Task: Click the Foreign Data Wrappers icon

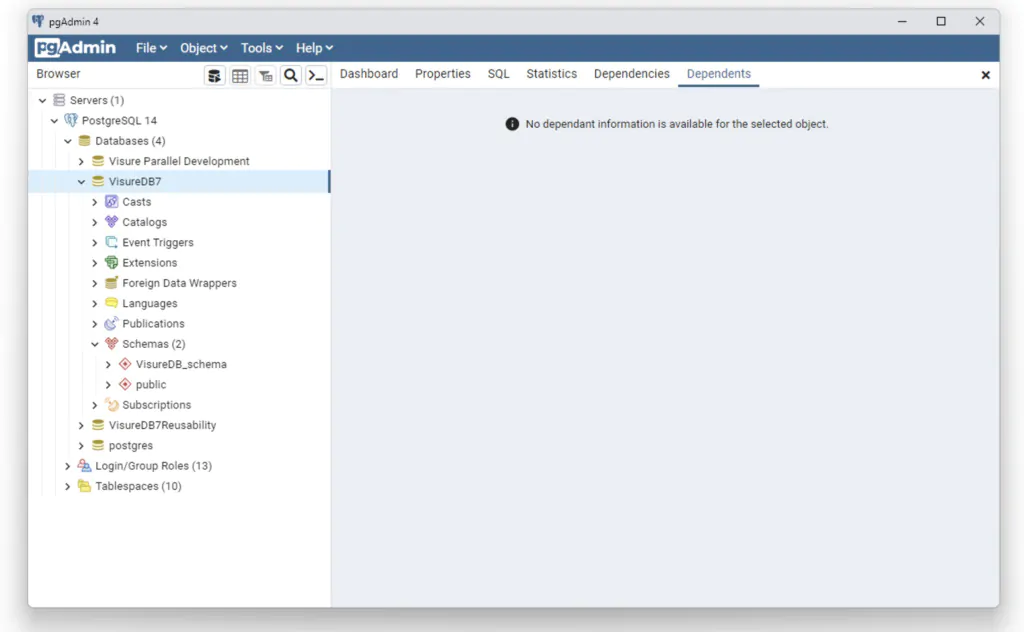Action: coord(112,283)
